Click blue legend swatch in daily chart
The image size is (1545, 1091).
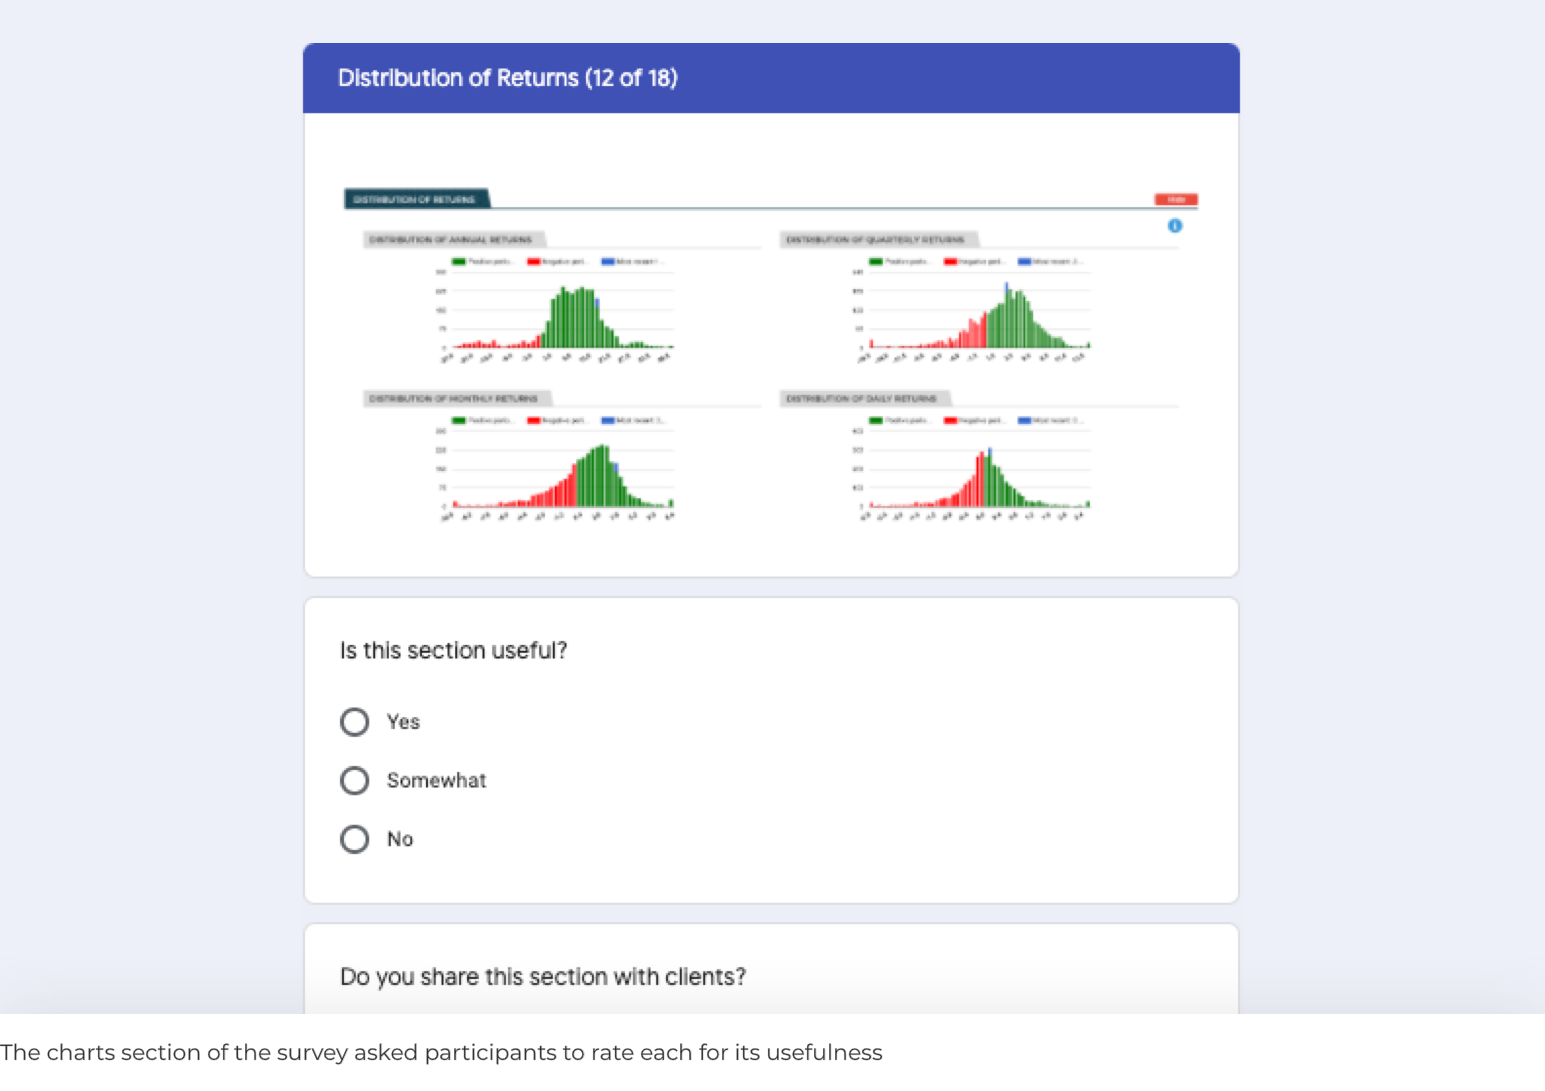click(1025, 421)
